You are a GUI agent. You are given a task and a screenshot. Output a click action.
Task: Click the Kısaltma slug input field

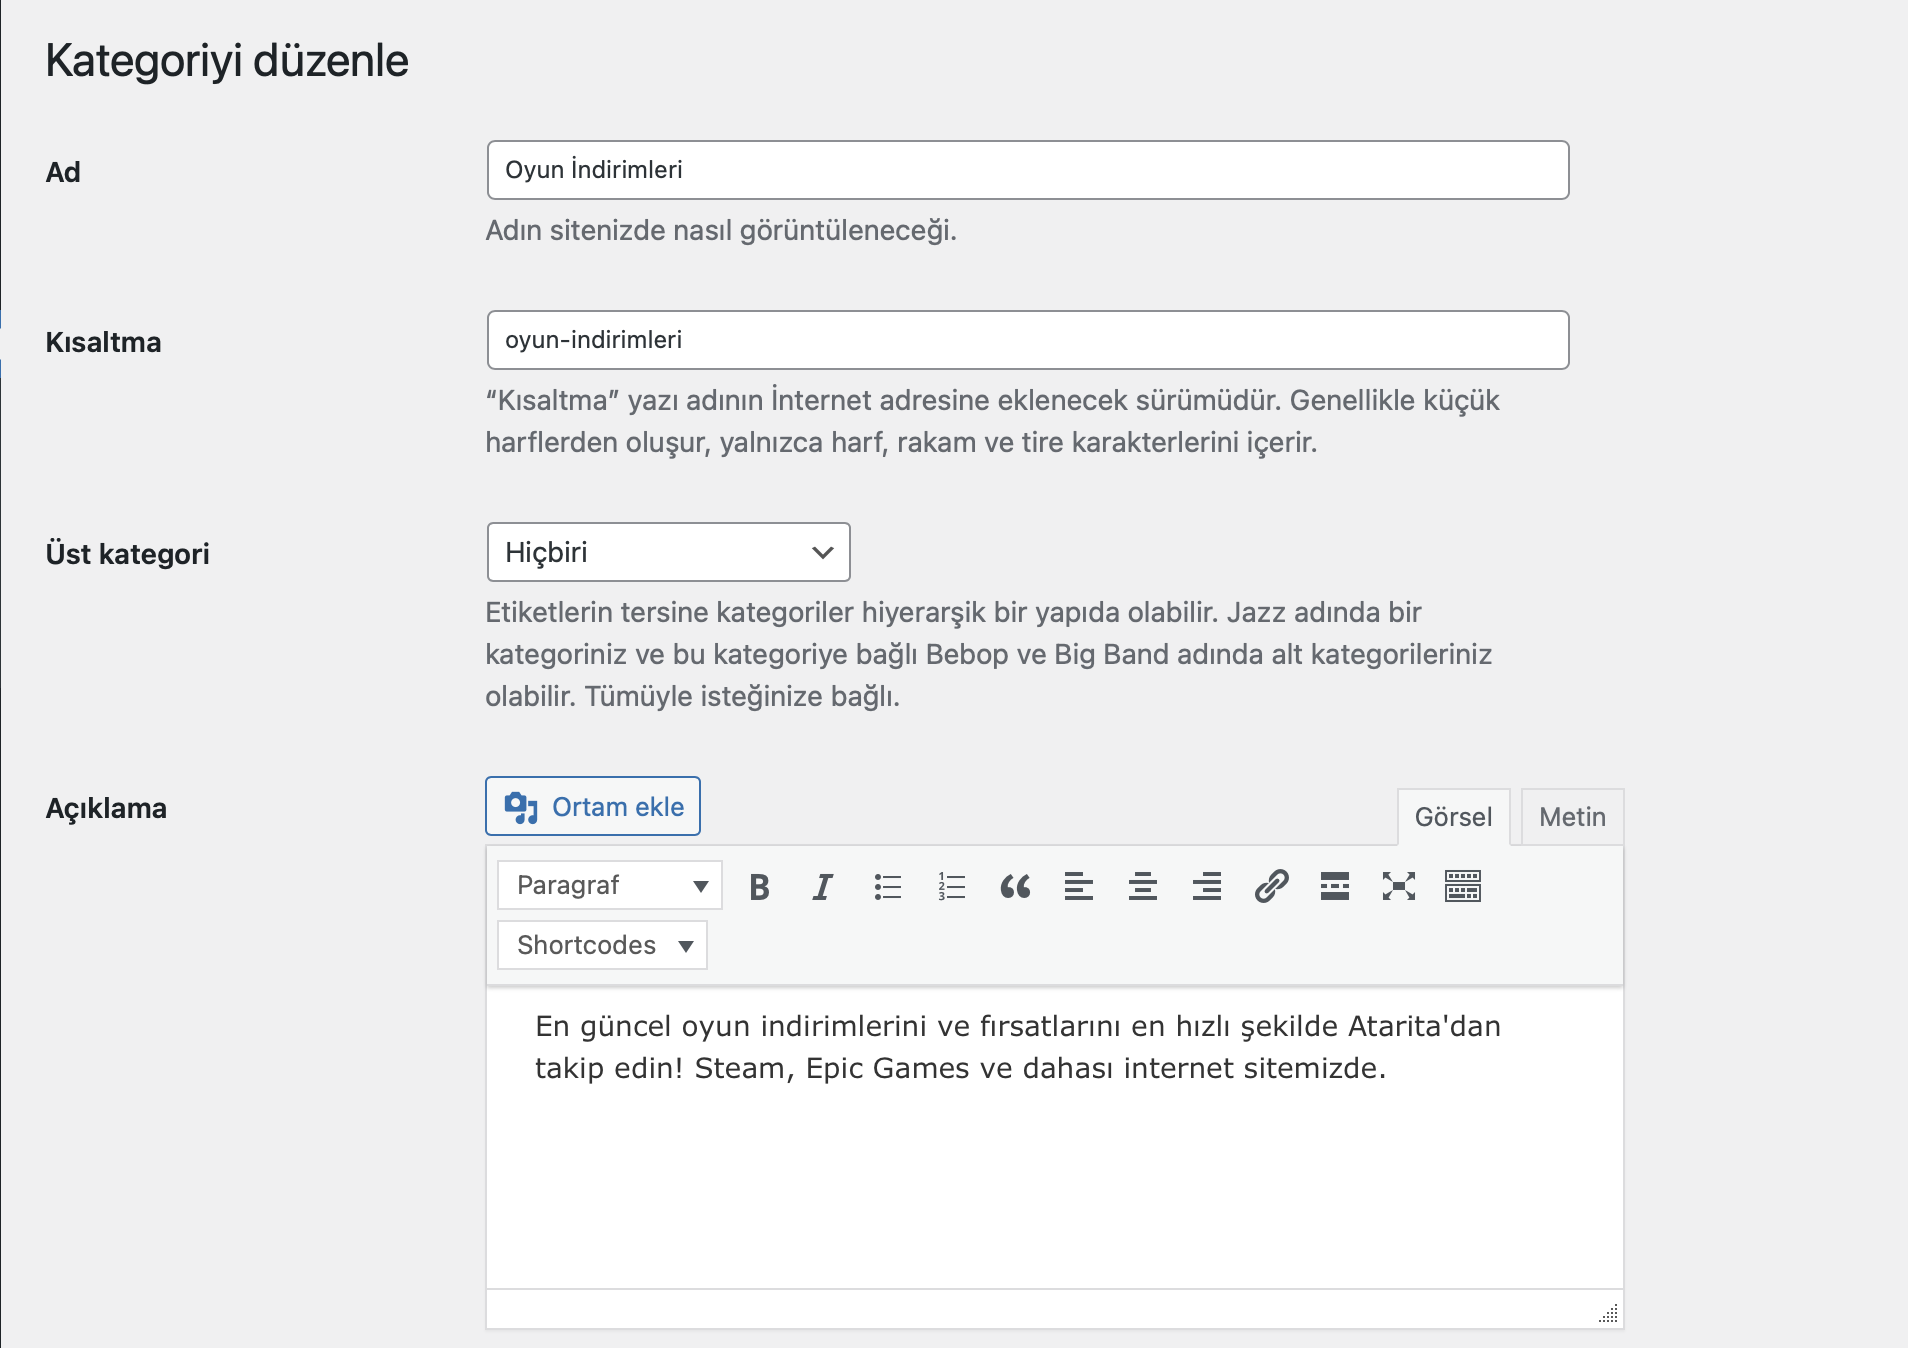tap(1028, 340)
